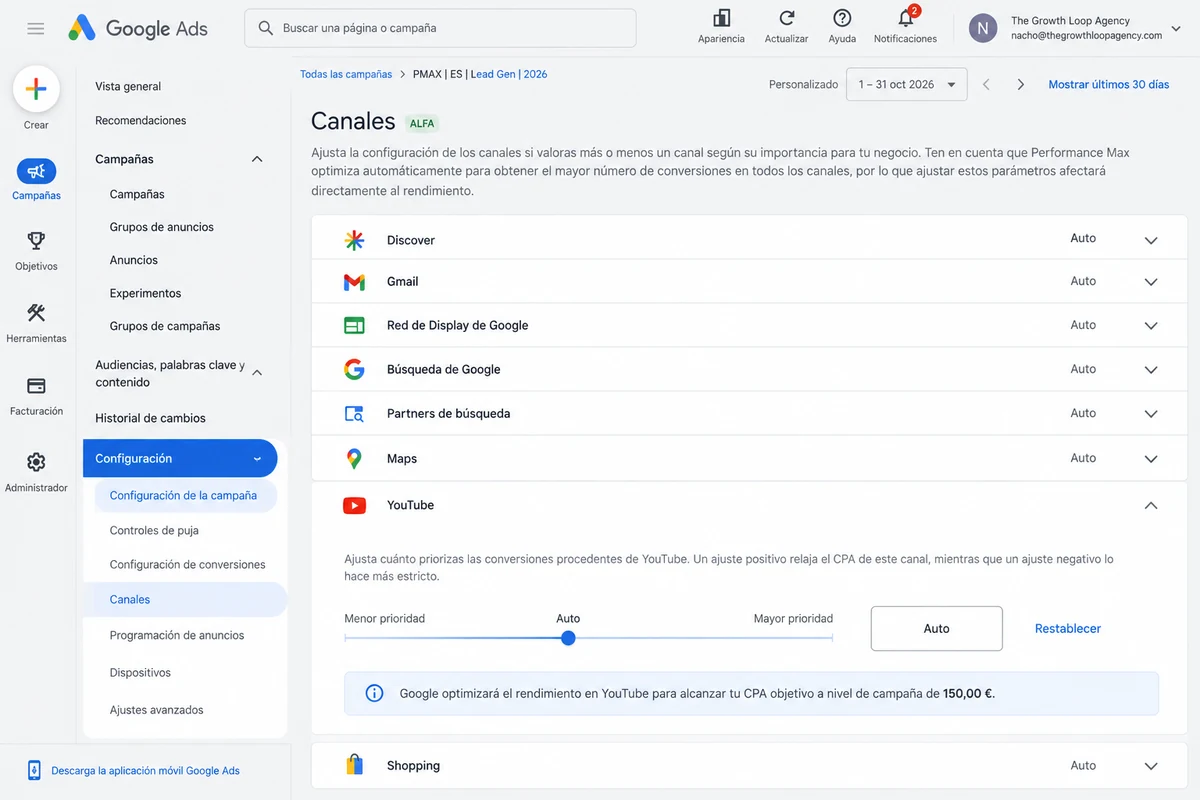Screen dimensions: 1200x800
Task: Click the Shopping bag icon
Action: click(354, 765)
